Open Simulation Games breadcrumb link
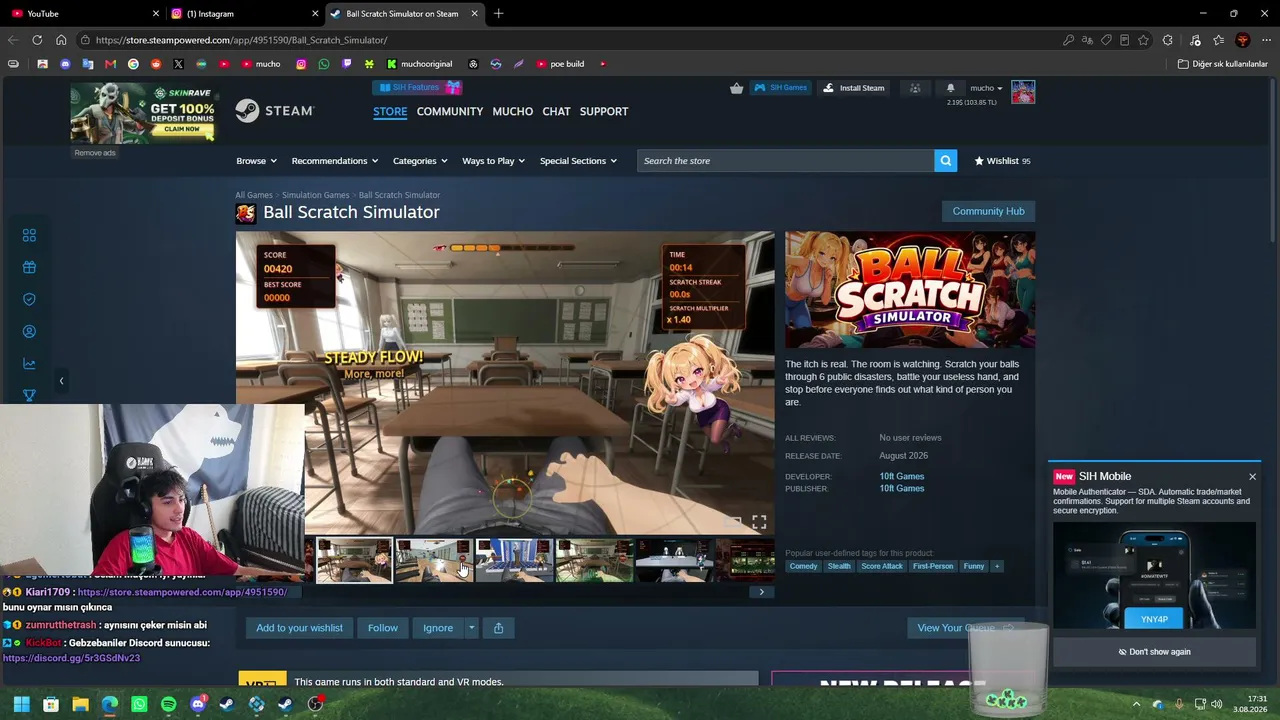 [x=316, y=195]
